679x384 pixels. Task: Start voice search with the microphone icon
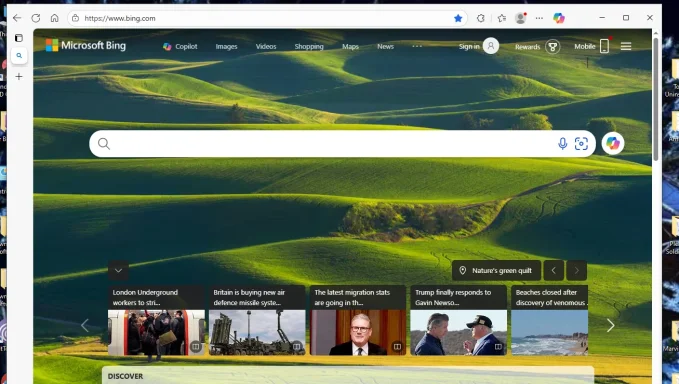click(x=563, y=144)
